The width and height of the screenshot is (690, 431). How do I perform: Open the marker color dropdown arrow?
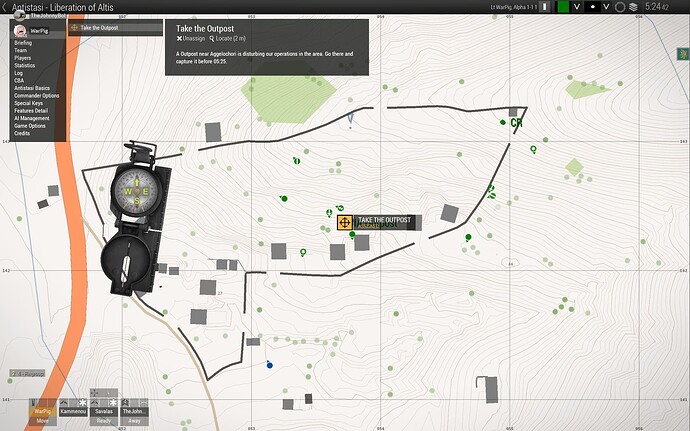point(576,7)
